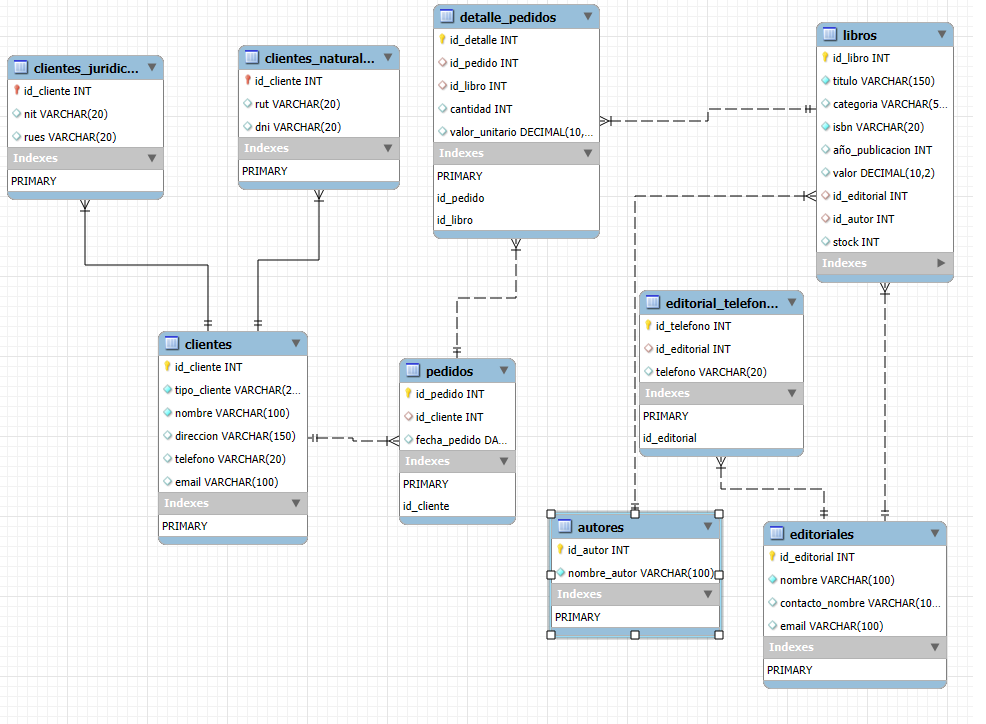Collapse Indexes section in clientes table
The image size is (986, 724).
click(296, 503)
